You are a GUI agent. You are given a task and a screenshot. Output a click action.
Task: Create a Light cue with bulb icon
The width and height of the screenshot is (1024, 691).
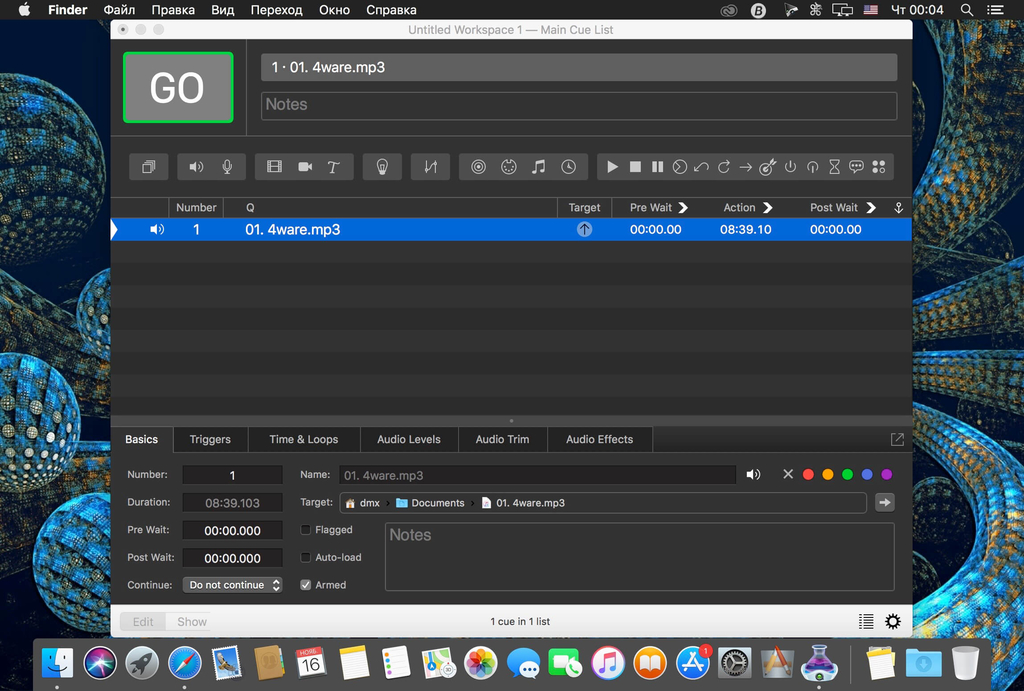381,167
